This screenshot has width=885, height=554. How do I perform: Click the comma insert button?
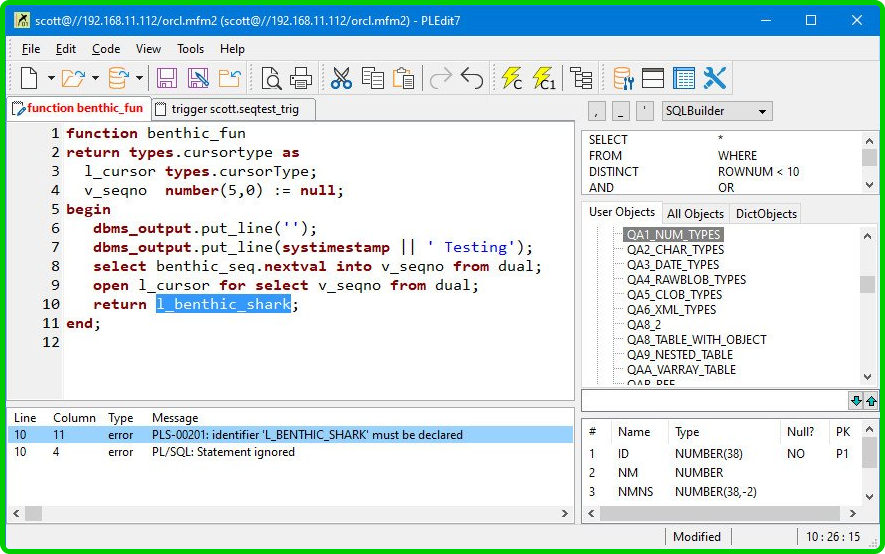point(597,111)
